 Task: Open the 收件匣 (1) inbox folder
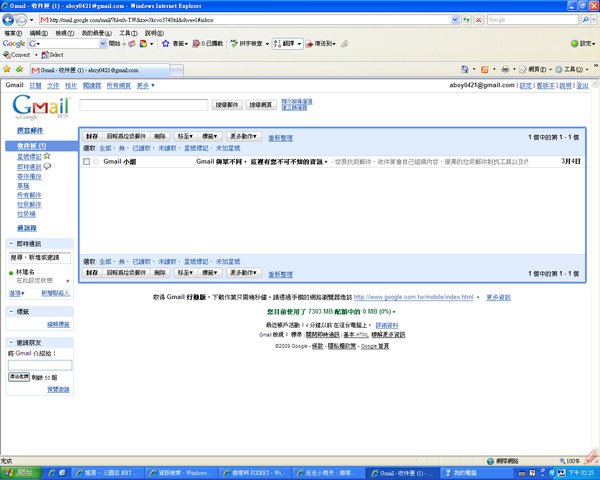[x=31, y=146]
